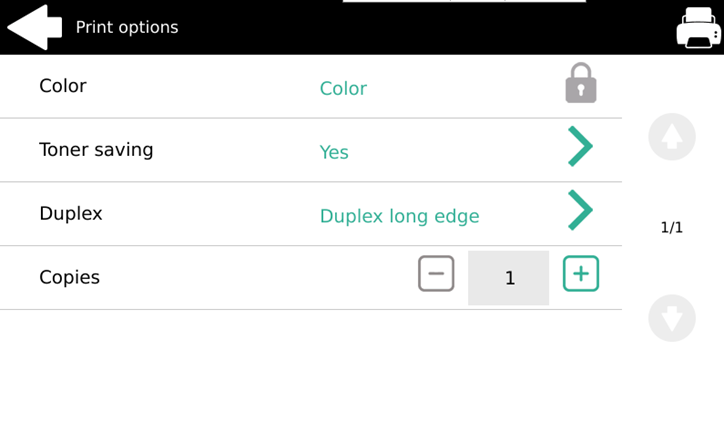Select the Toner saving Yes value
Viewport: 724px width, 433px height.
coord(334,152)
